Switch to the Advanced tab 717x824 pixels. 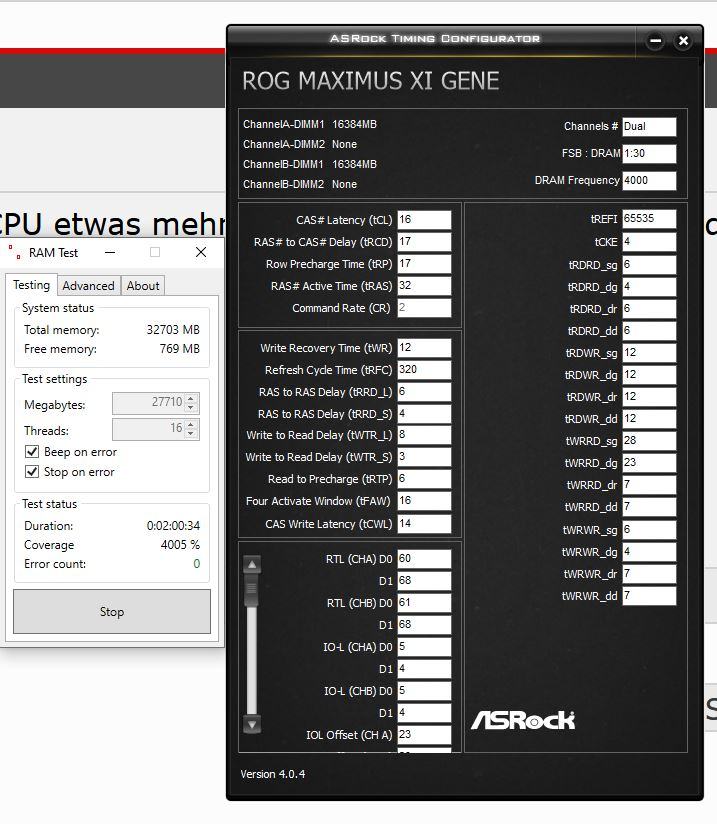tap(88, 286)
